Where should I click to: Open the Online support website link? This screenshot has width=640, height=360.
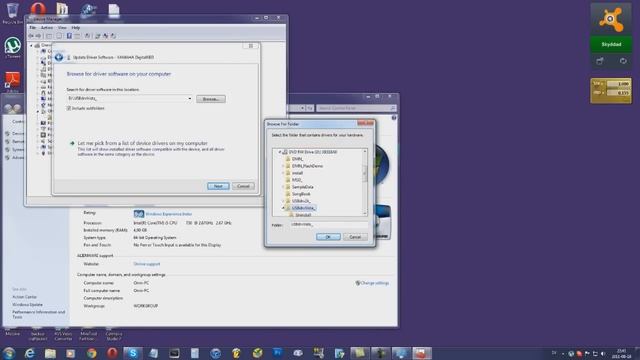tap(147, 264)
